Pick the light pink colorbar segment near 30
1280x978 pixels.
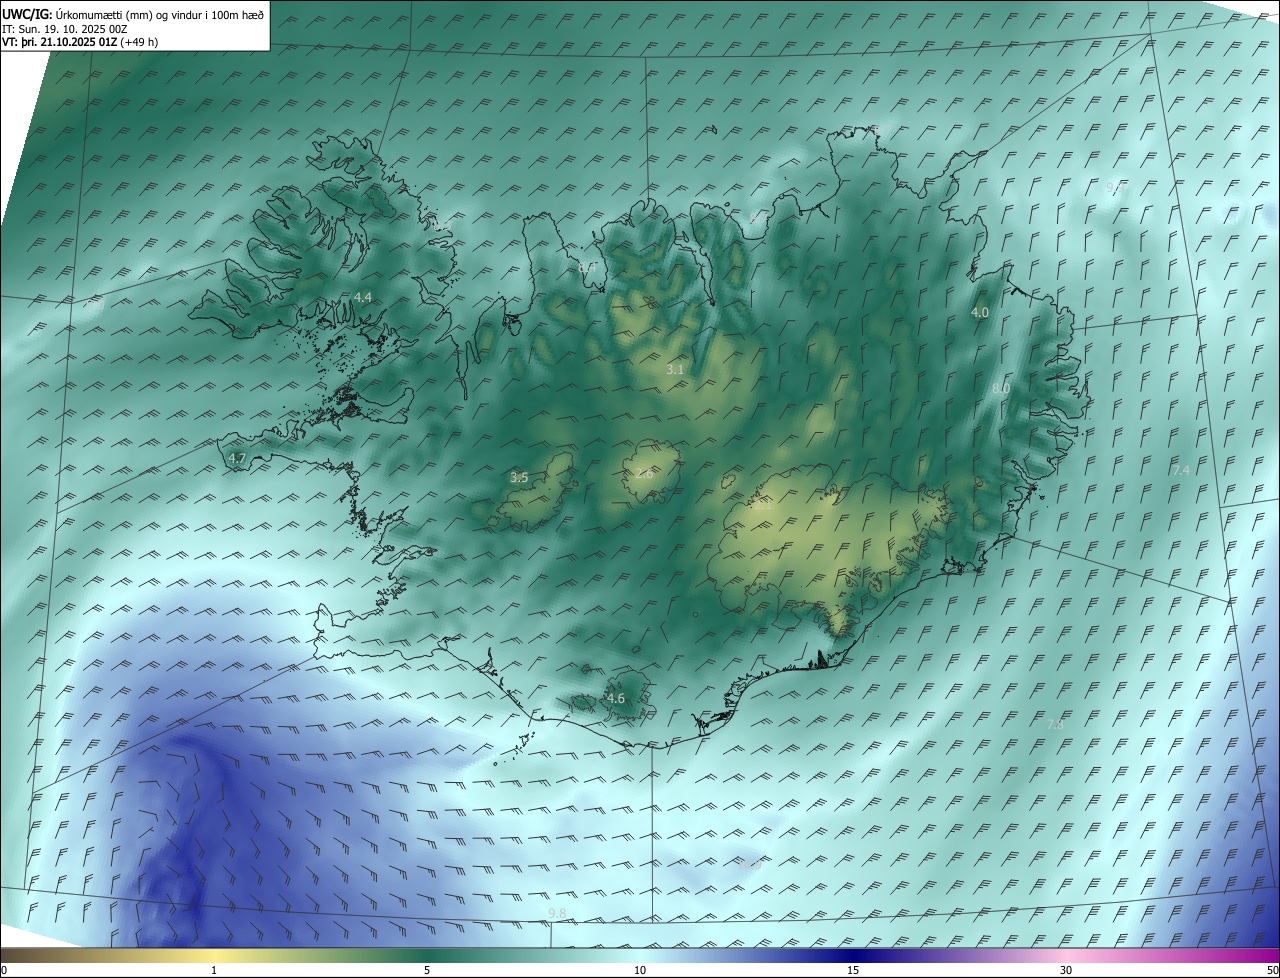(1066, 955)
